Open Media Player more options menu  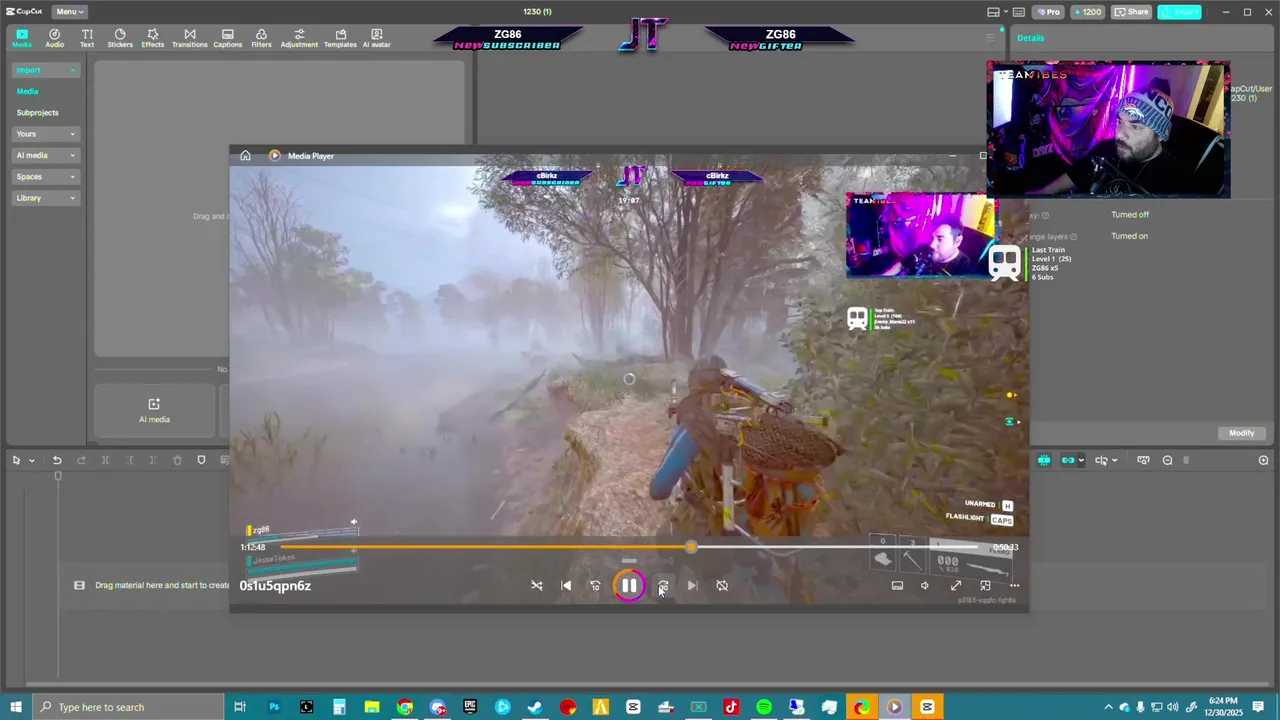pos(1014,586)
